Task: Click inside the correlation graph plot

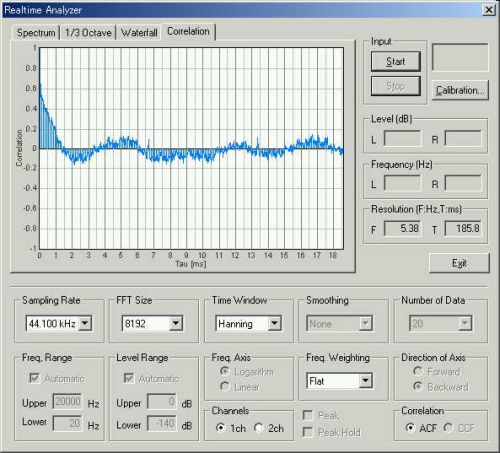Action: pos(191,148)
